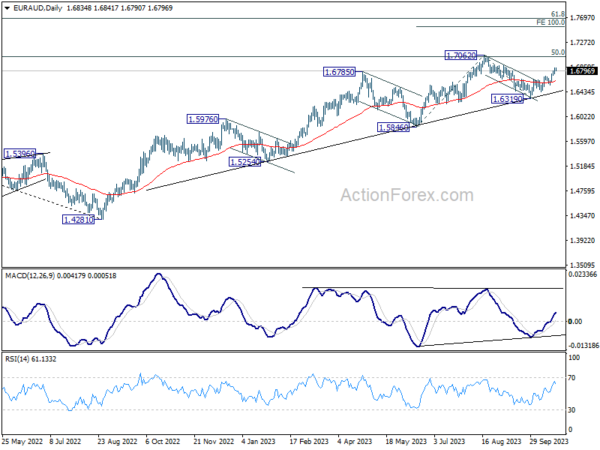Click the 1.47595 price axis value
This screenshot has width=600, height=450.
point(582,191)
